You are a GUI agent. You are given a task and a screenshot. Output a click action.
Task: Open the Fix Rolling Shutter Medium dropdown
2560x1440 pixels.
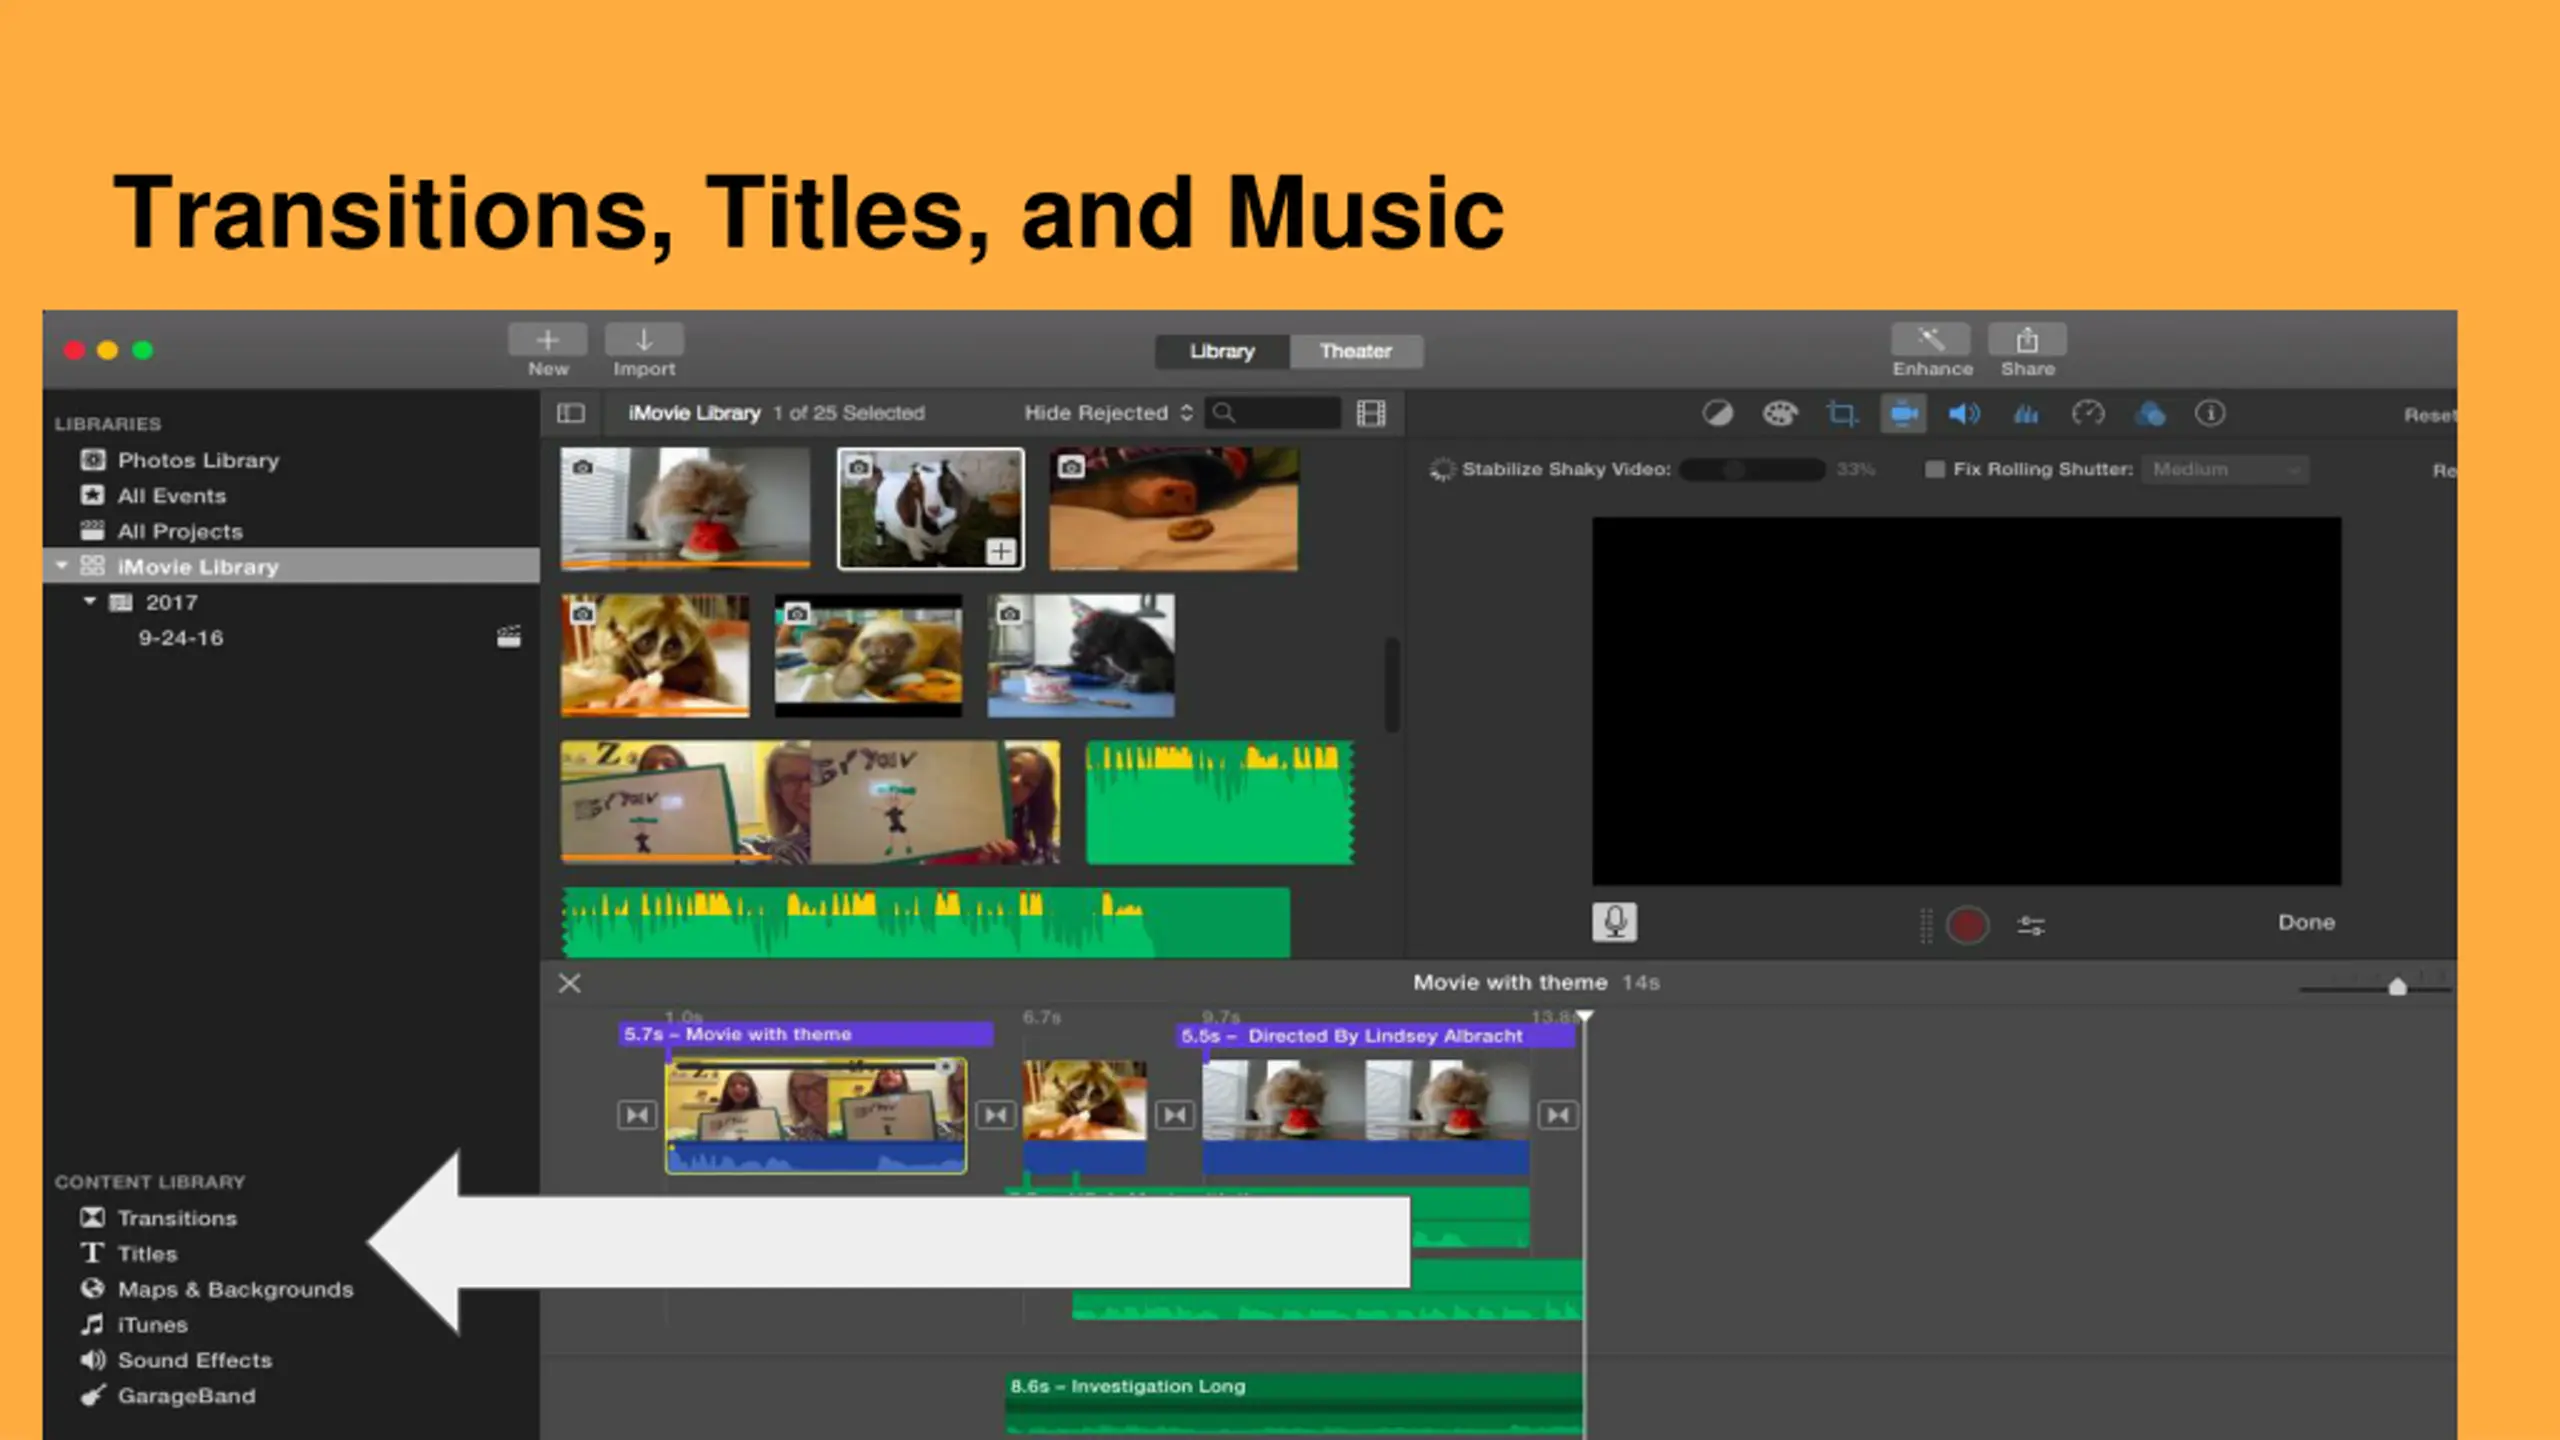[x=2225, y=469]
